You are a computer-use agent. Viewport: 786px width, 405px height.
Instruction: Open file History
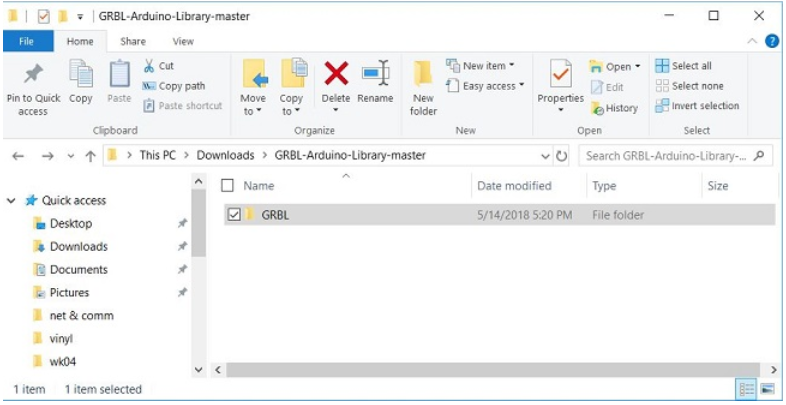615,108
